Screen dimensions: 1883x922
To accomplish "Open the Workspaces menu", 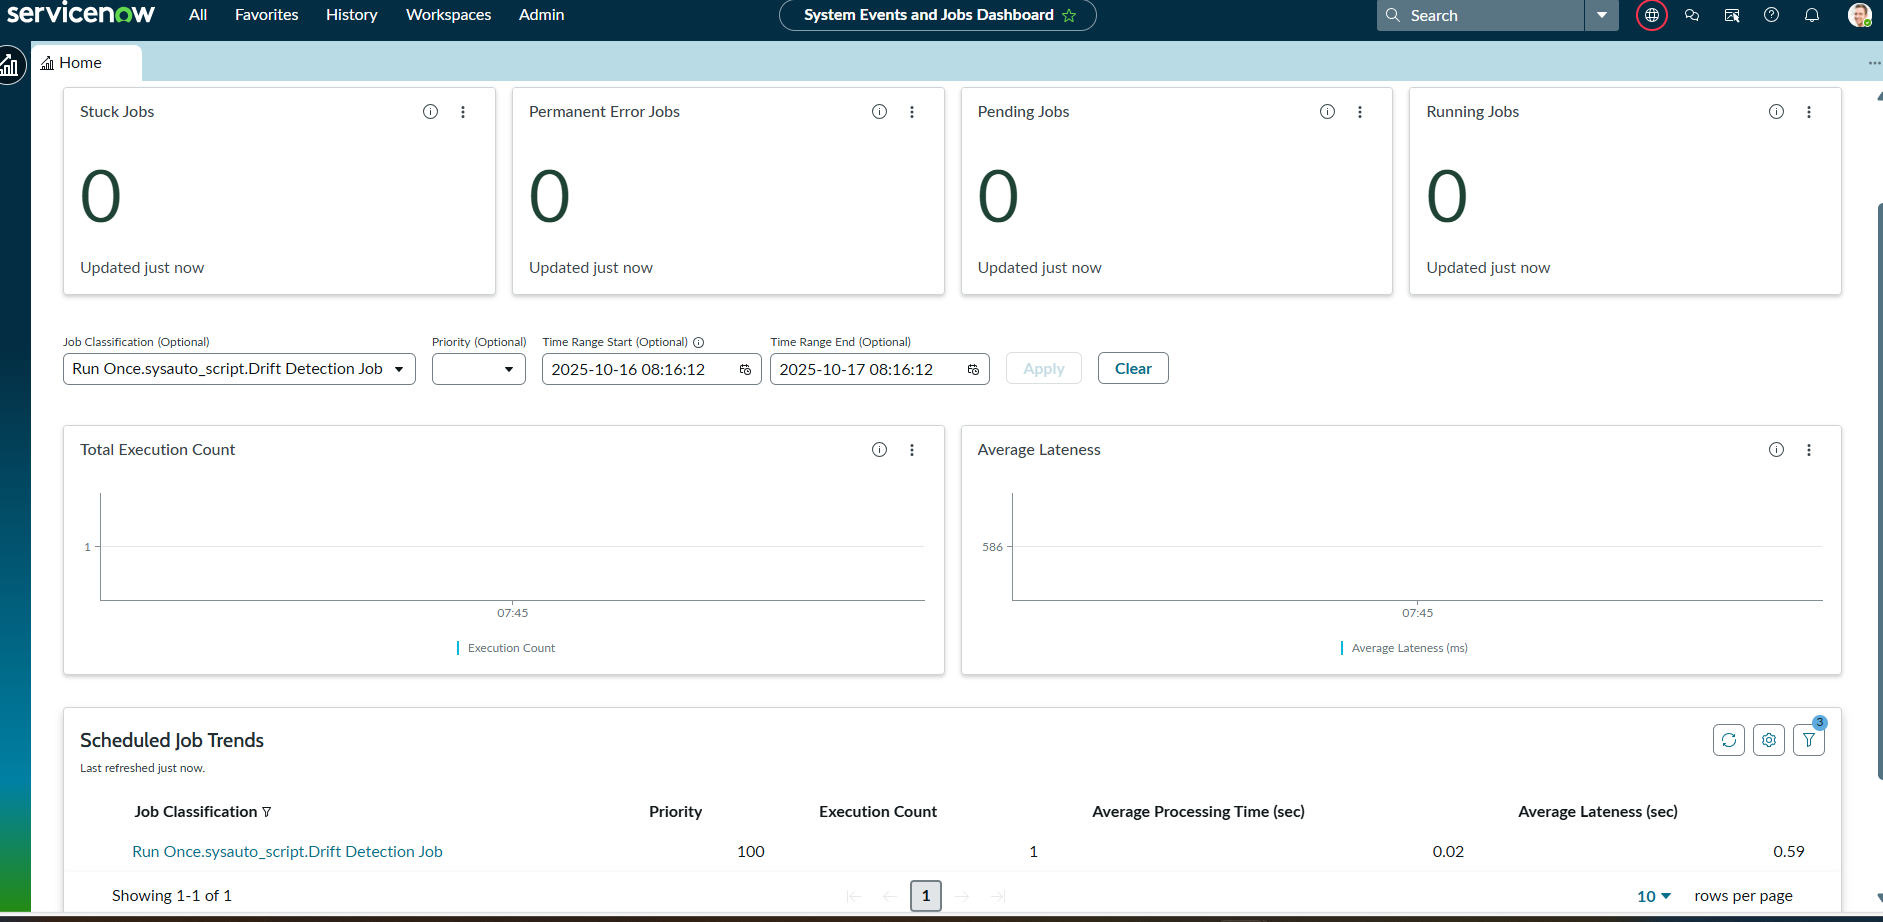I will click(448, 15).
